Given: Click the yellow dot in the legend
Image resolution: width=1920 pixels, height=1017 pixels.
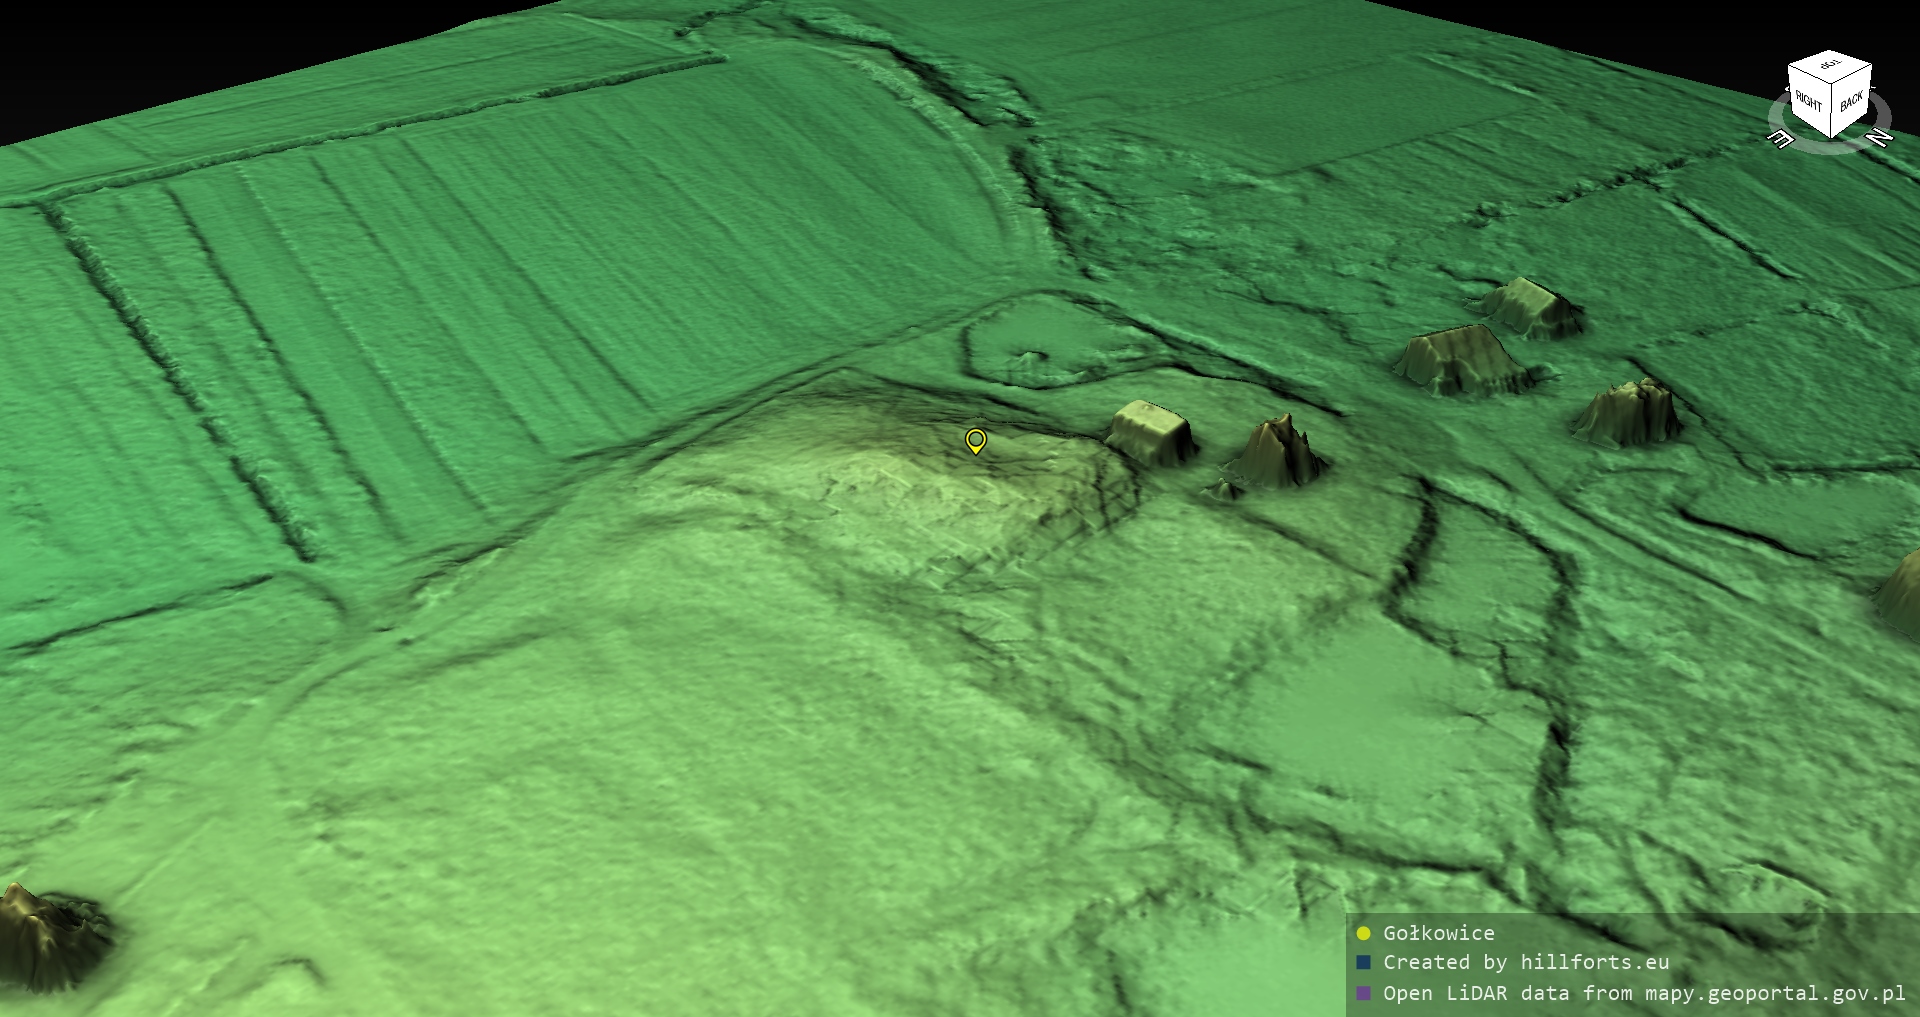Looking at the screenshot, I should (1363, 933).
